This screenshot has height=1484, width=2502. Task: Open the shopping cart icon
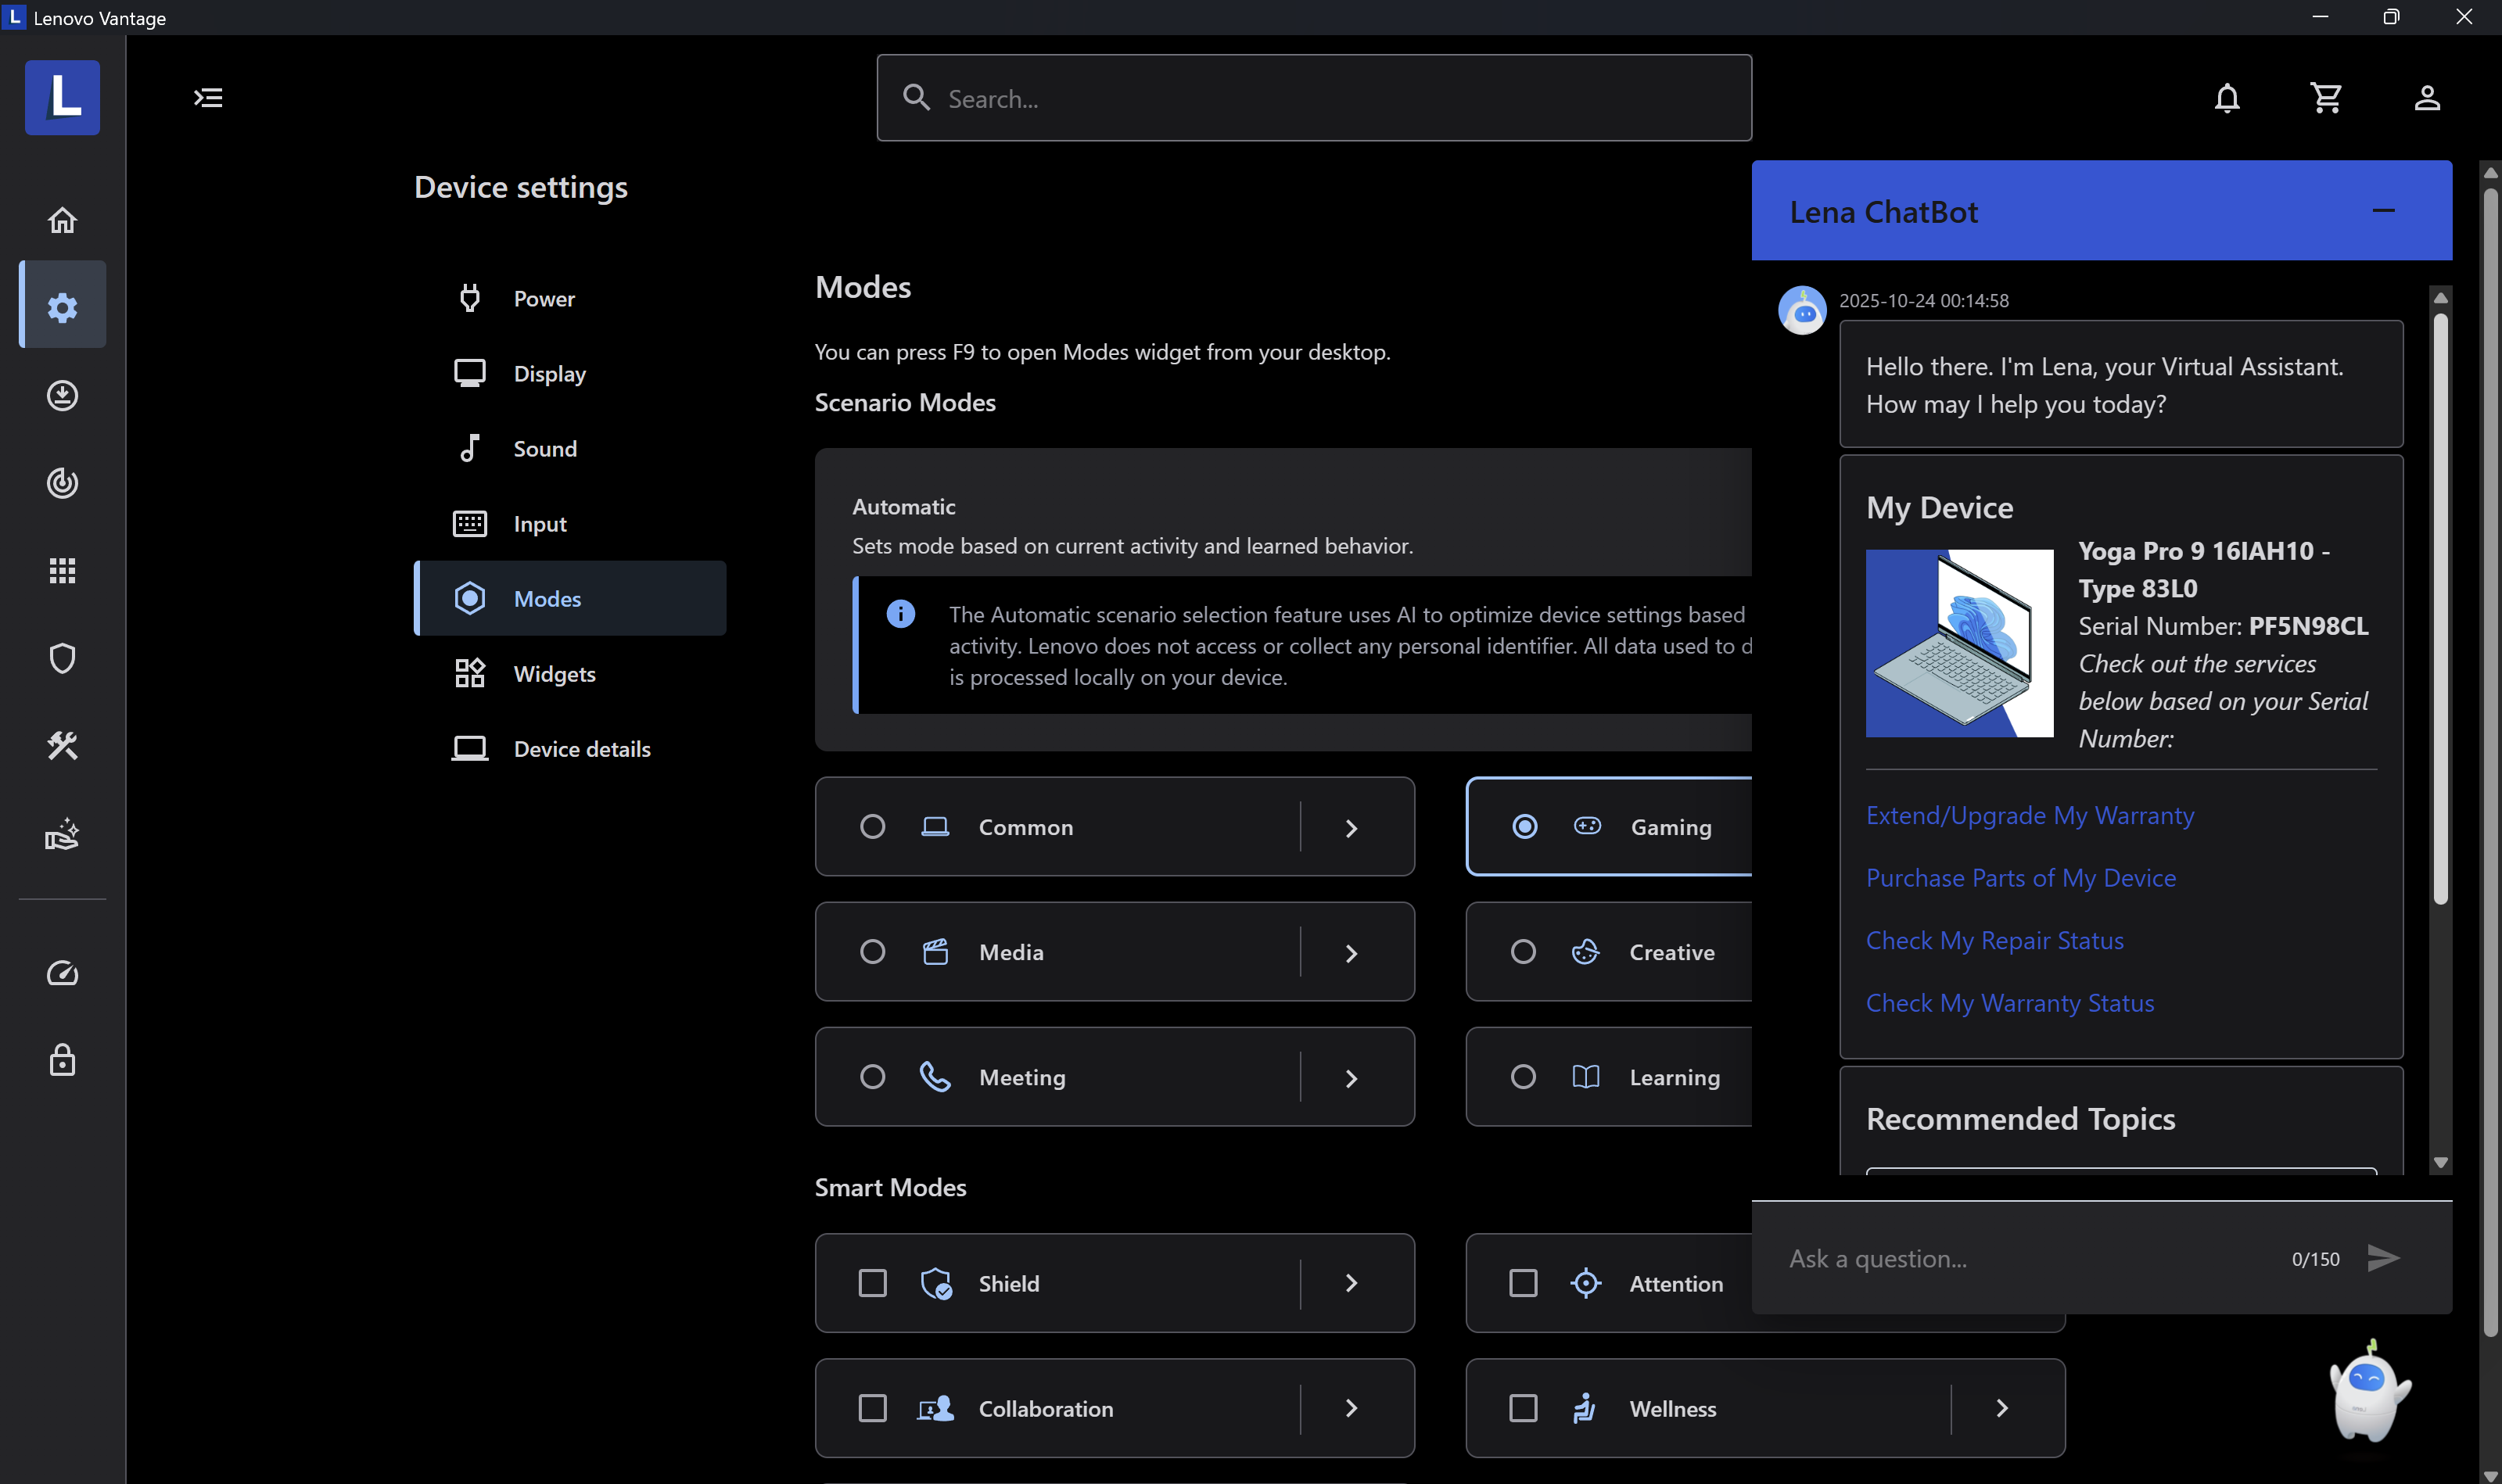point(2325,98)
